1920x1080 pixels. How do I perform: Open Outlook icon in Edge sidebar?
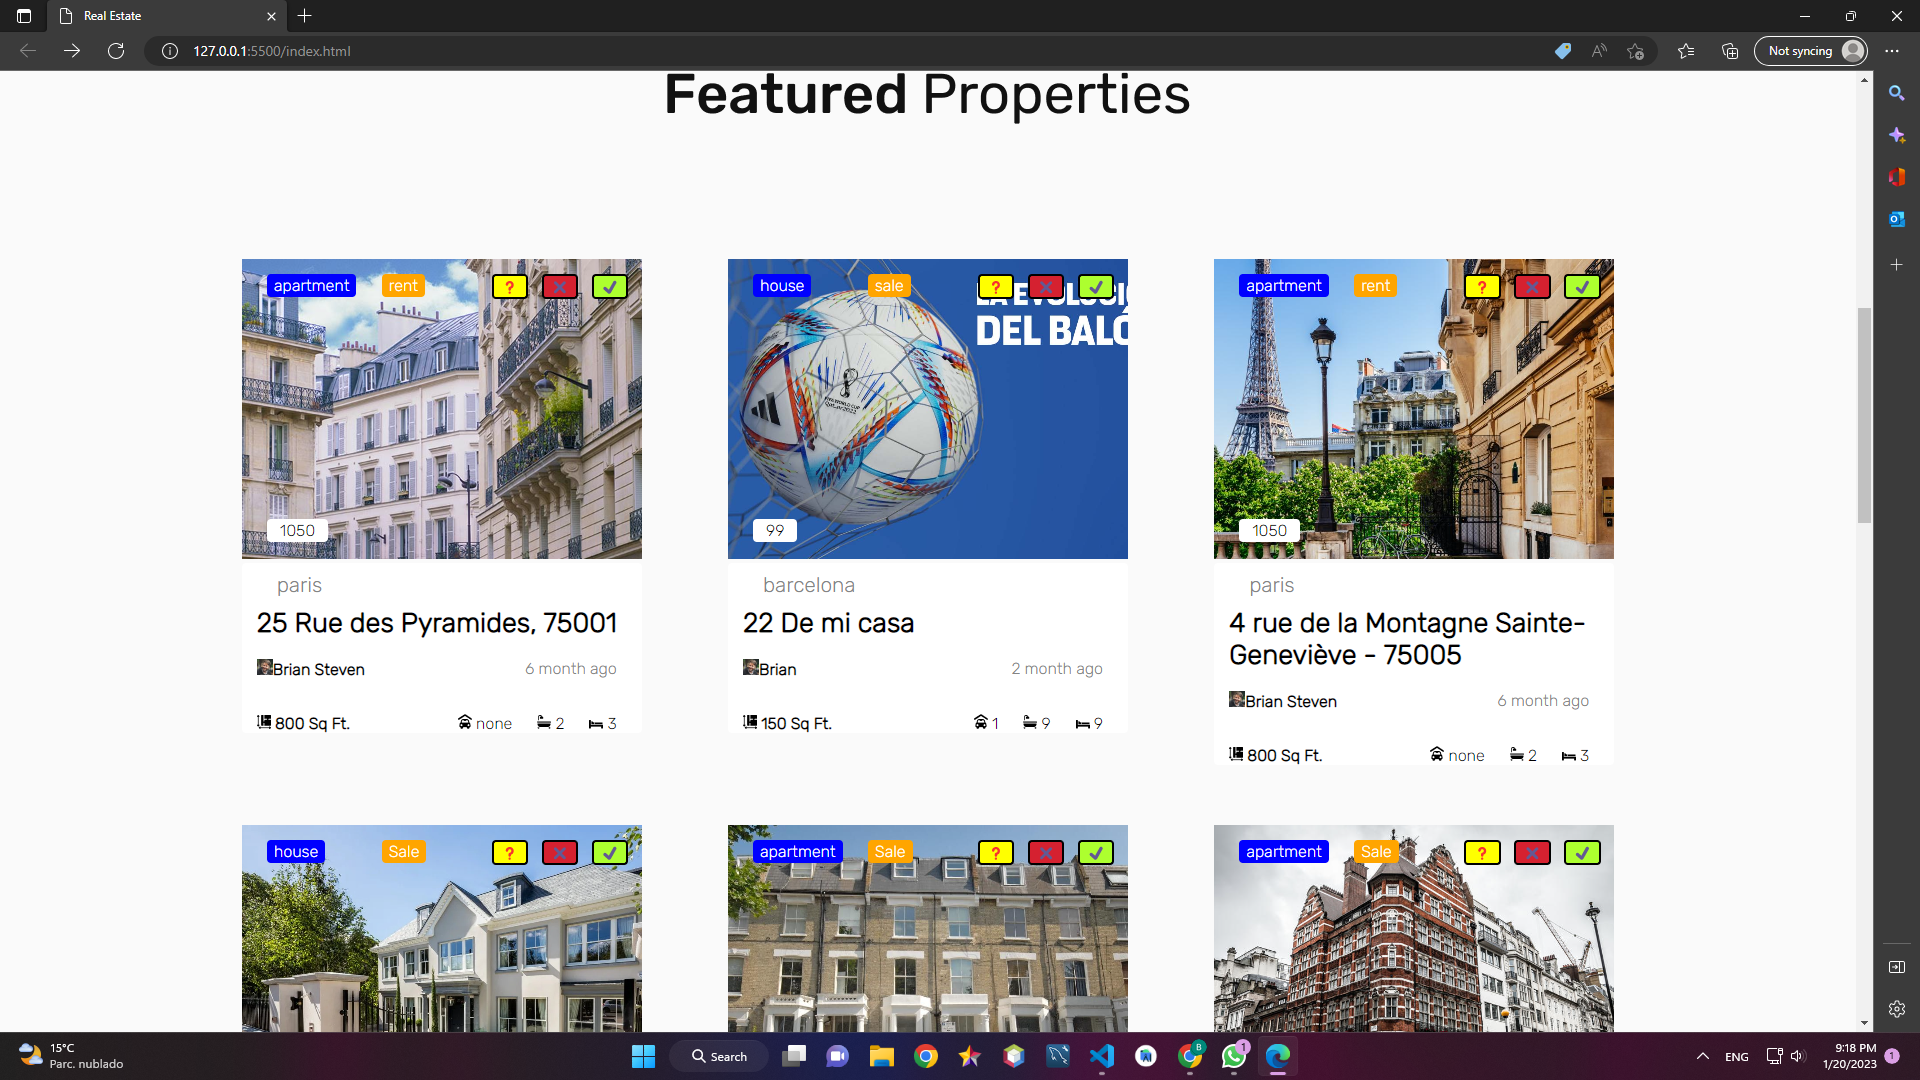[x=1896, y=219]
